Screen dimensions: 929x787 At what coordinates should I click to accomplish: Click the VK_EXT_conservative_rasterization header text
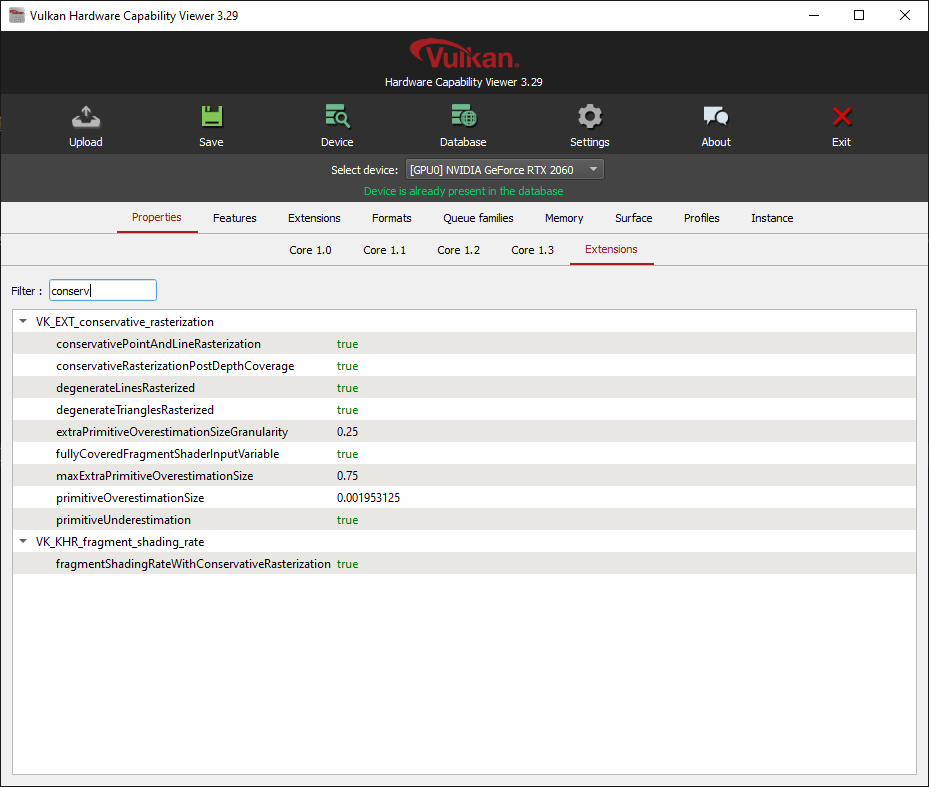[125, 322]
